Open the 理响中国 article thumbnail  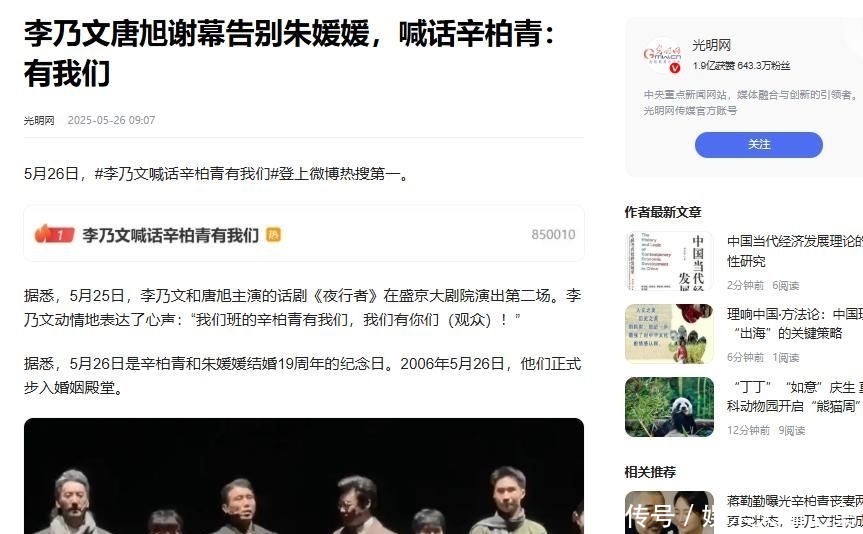point(669,334)
